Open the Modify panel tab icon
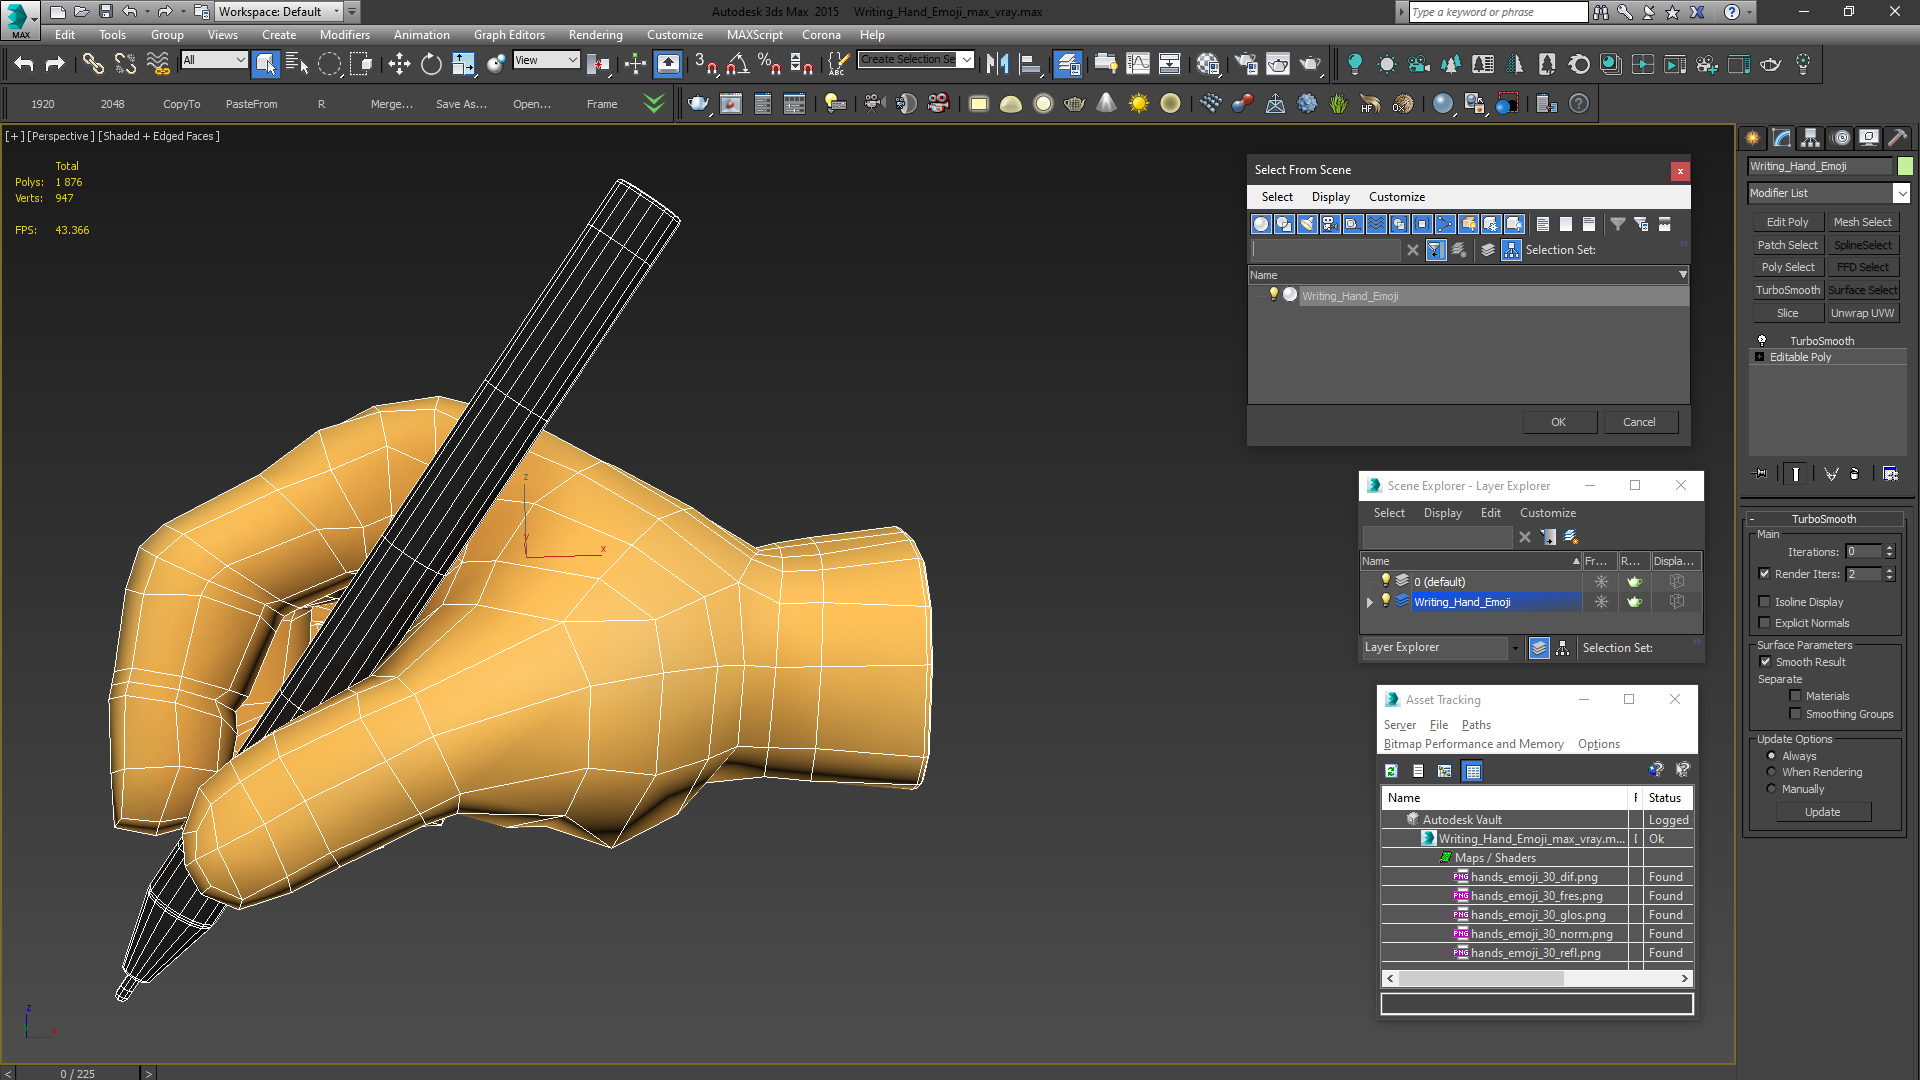This screenshot has height=1080, width=1920. [x=1782, y=138]
